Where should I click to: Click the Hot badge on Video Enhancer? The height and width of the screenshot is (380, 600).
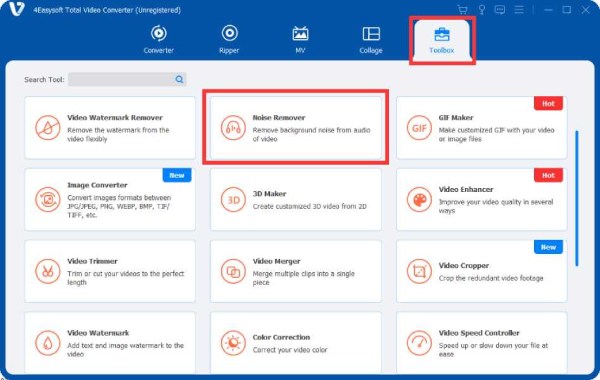point(548,175)
